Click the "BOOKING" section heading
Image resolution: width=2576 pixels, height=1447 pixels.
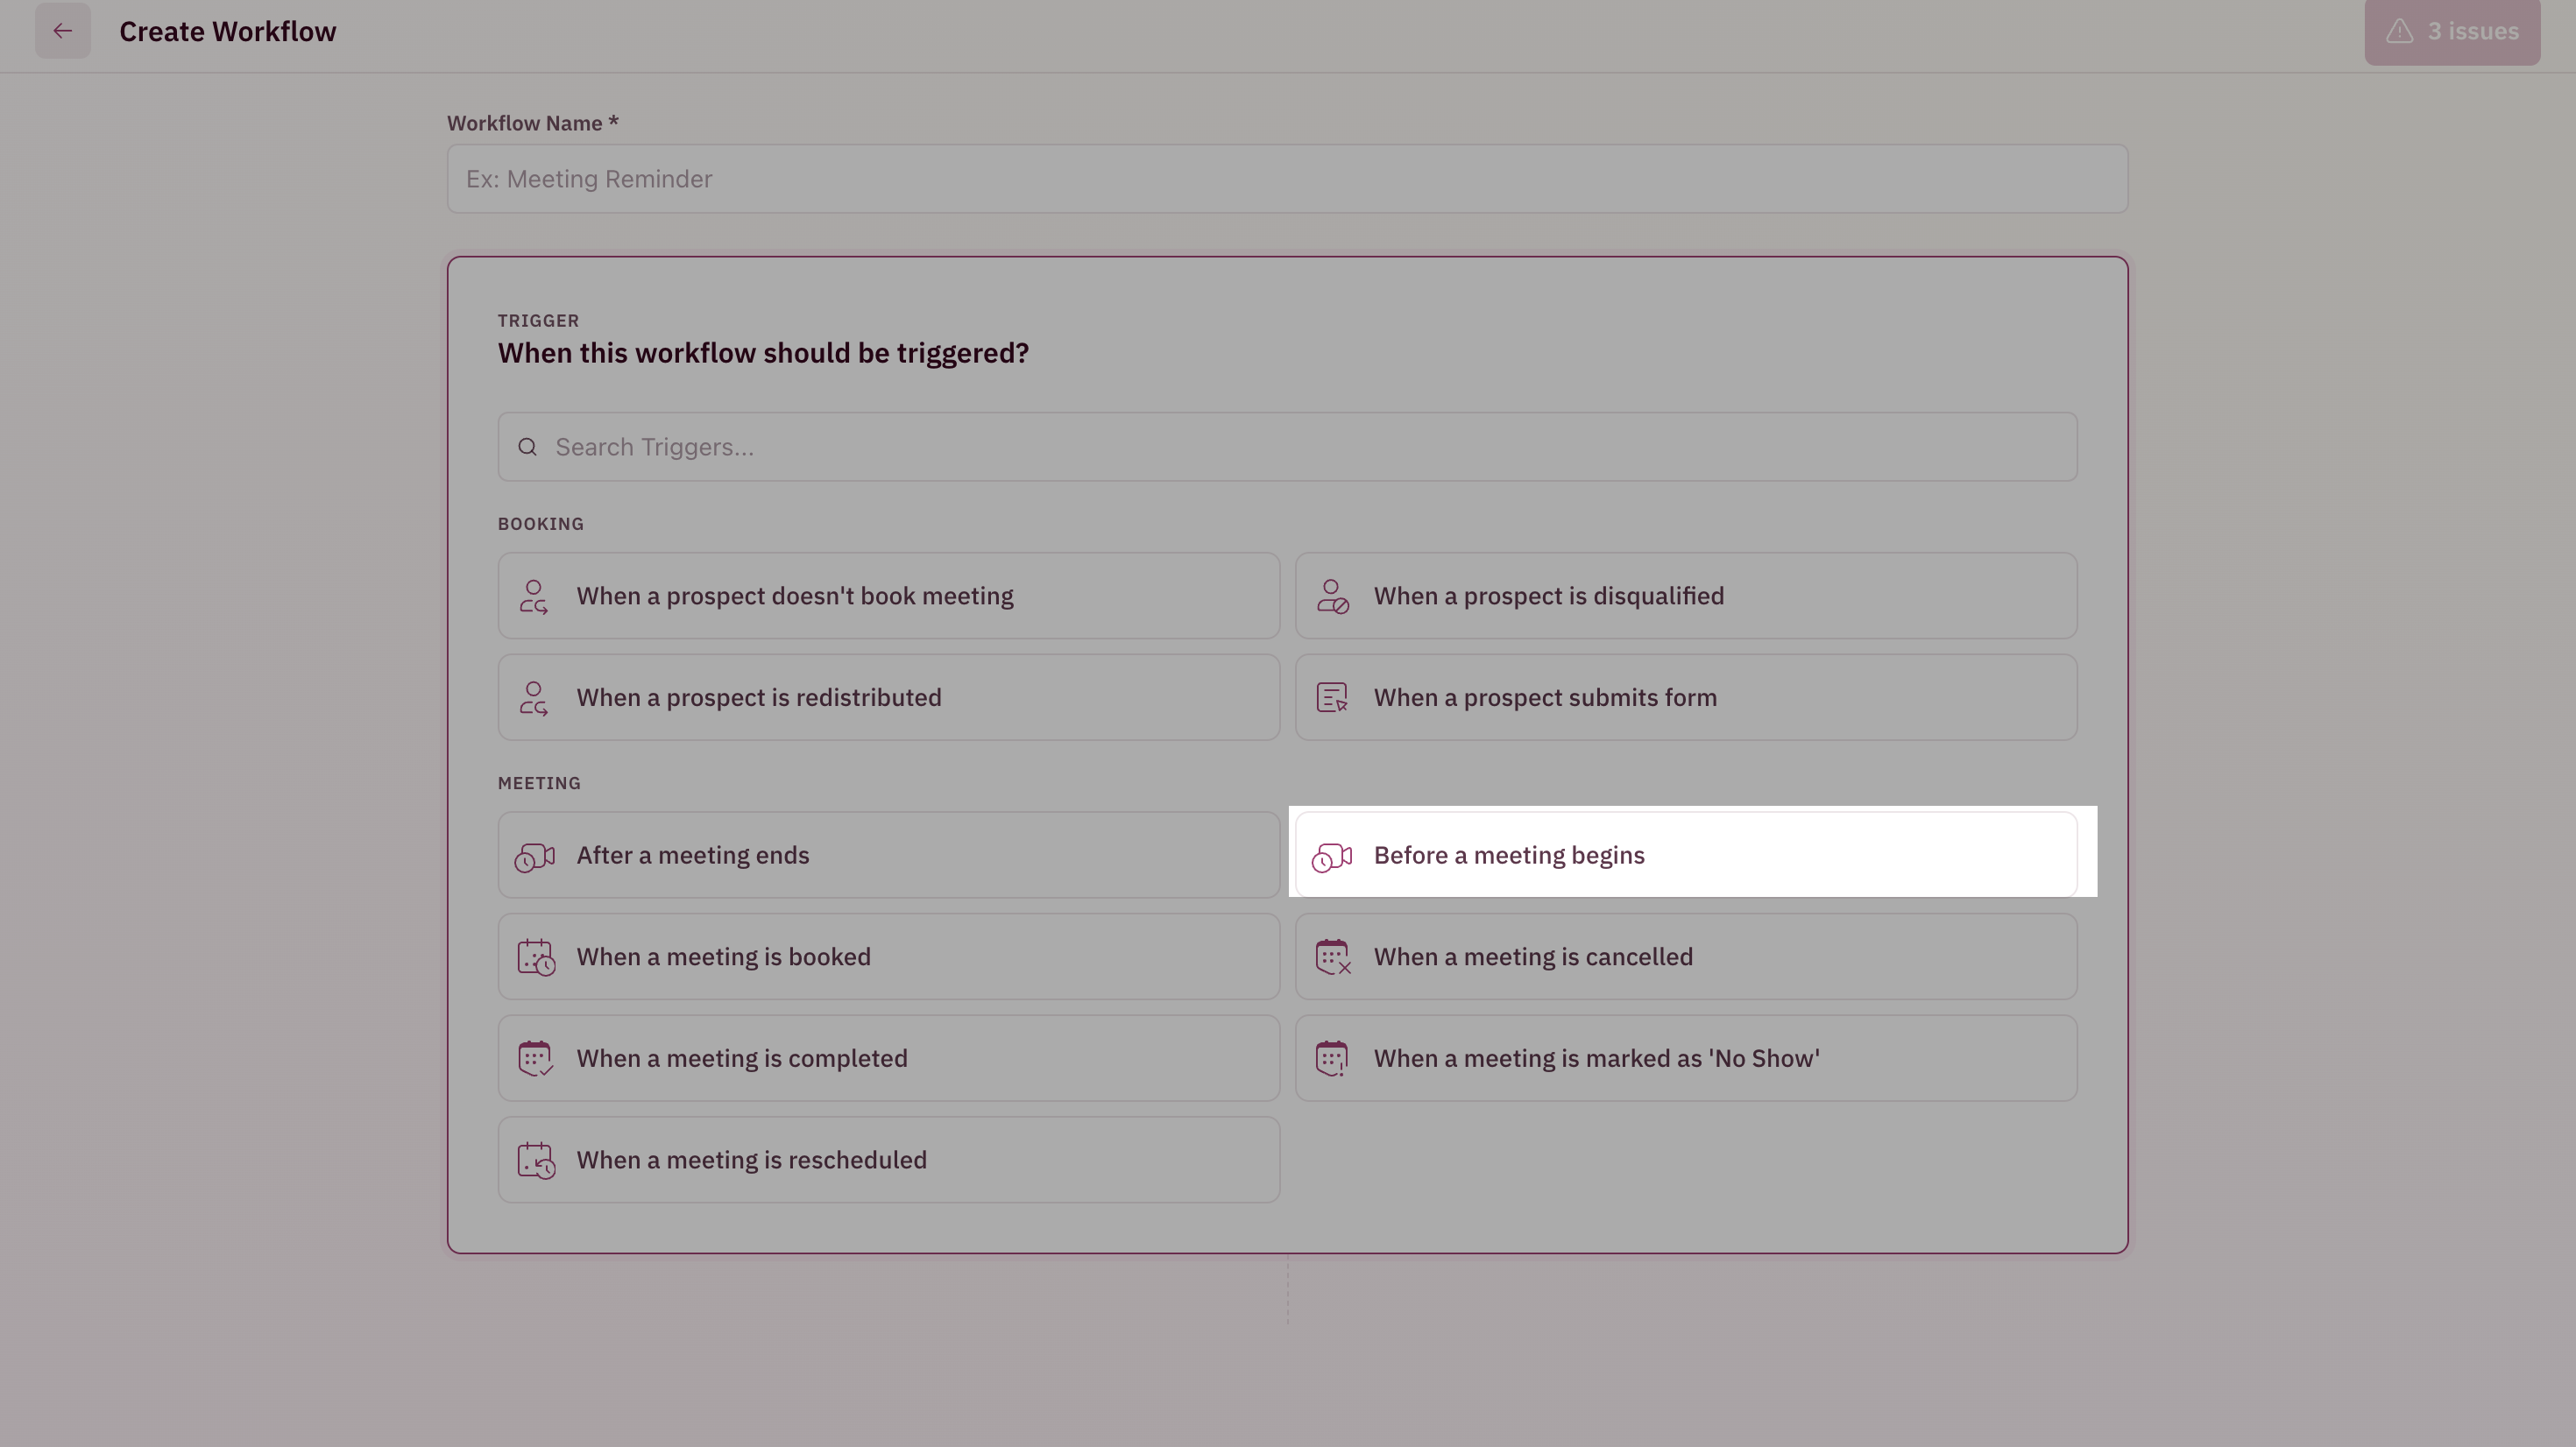tap(541, 524)
